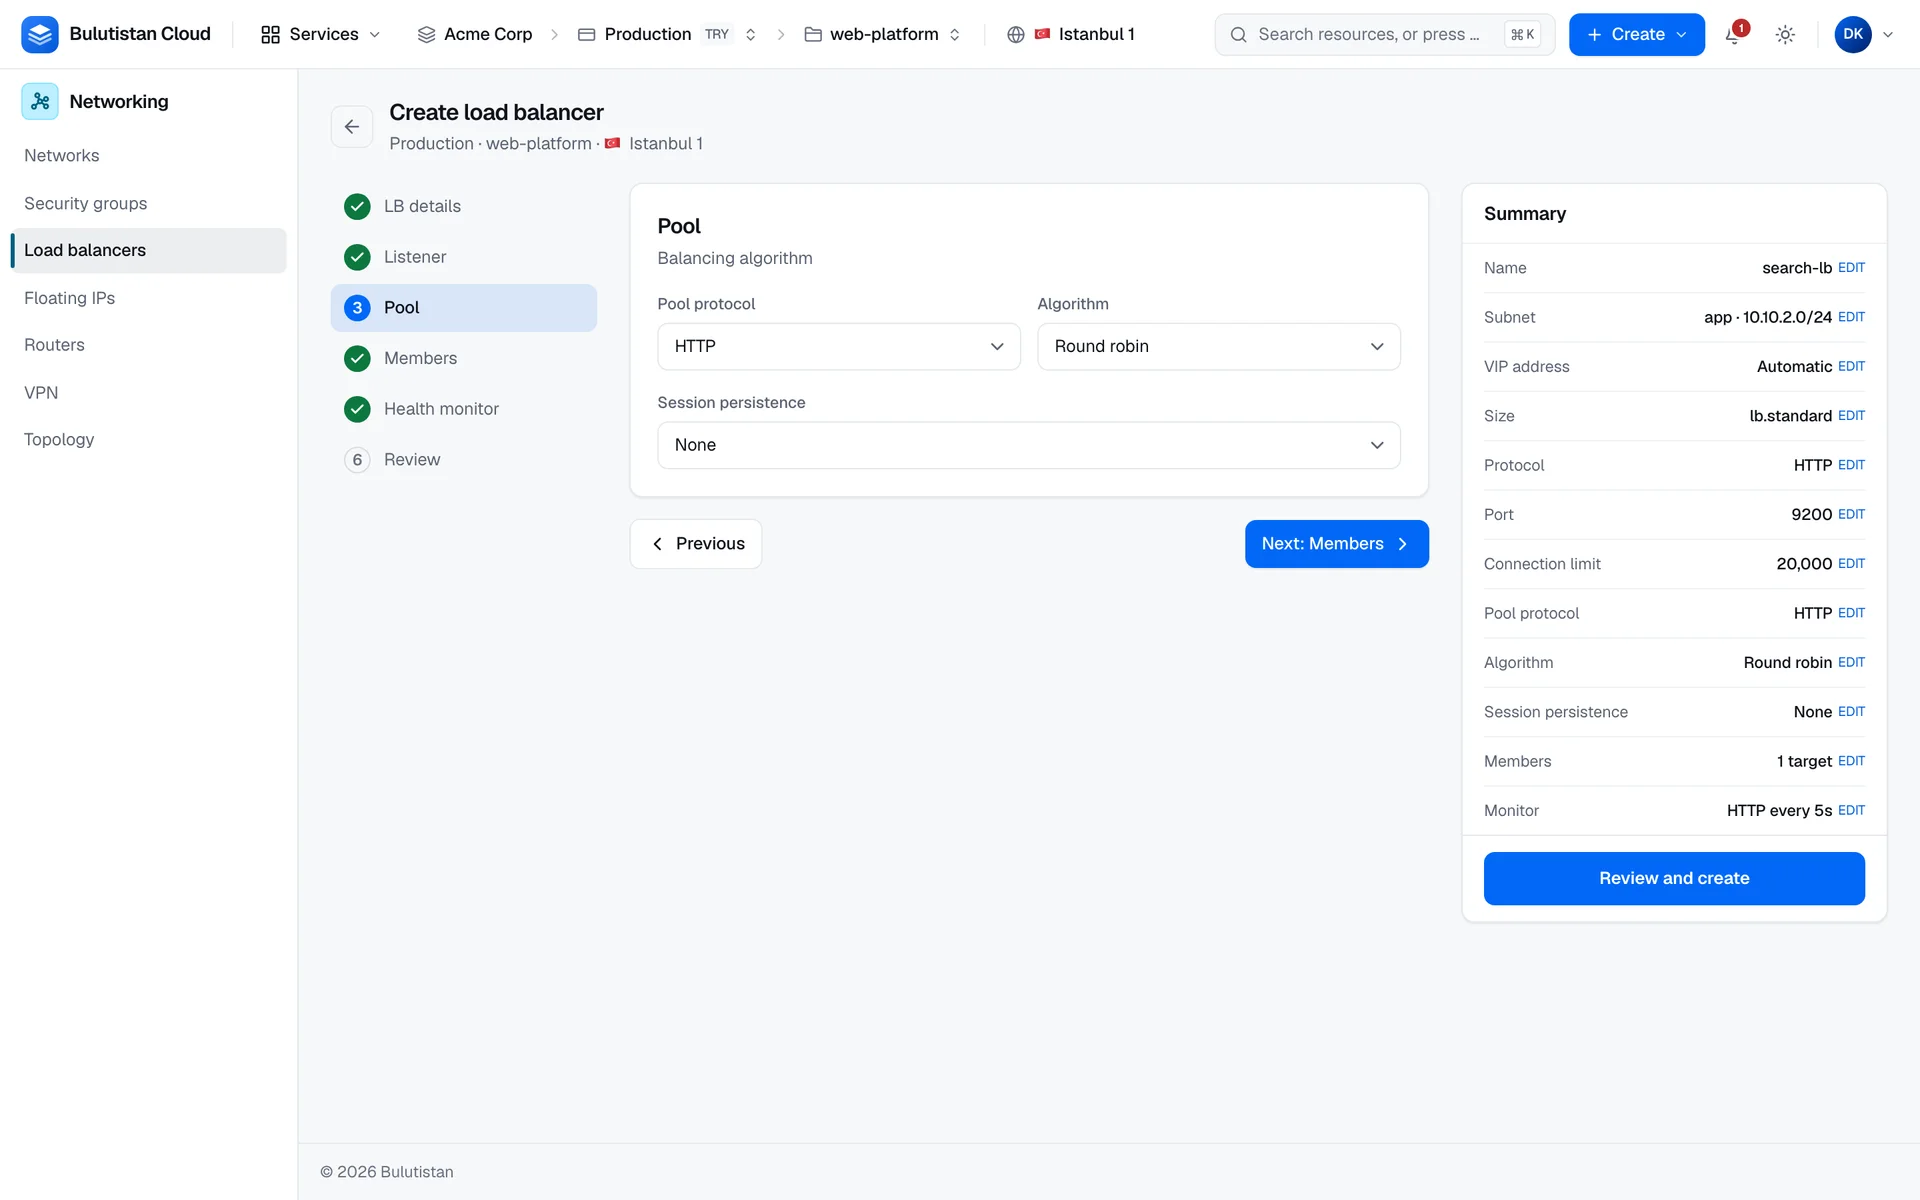Open Topology in sidebar
1920x1200 pixels.
point(59,440)
